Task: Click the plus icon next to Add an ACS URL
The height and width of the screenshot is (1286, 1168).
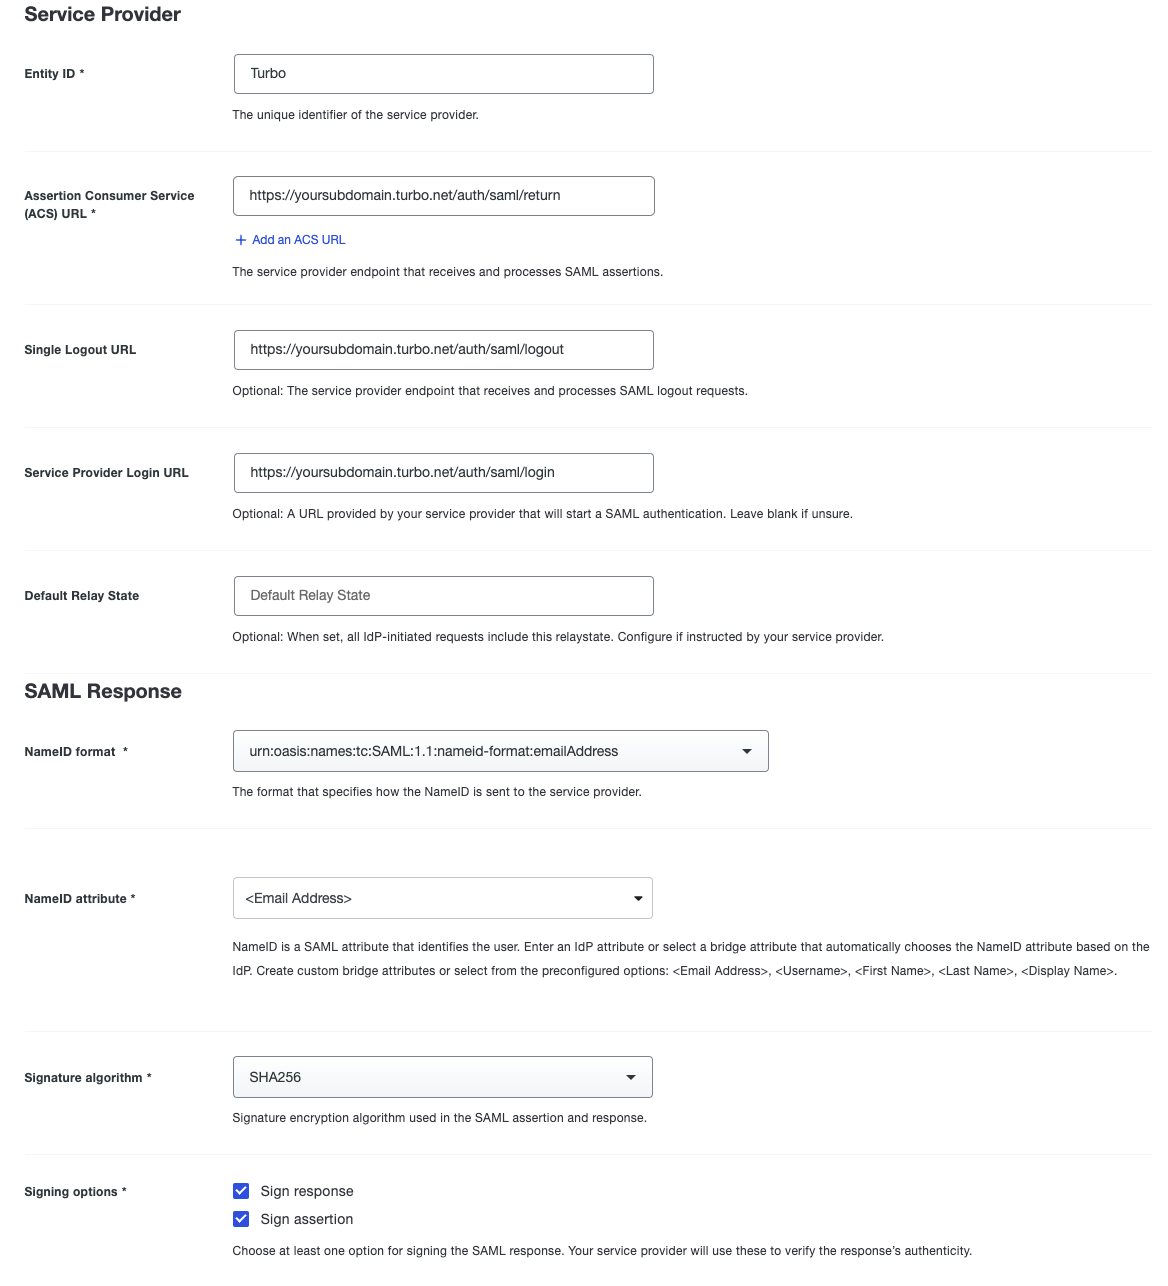Action: point(240,239)
